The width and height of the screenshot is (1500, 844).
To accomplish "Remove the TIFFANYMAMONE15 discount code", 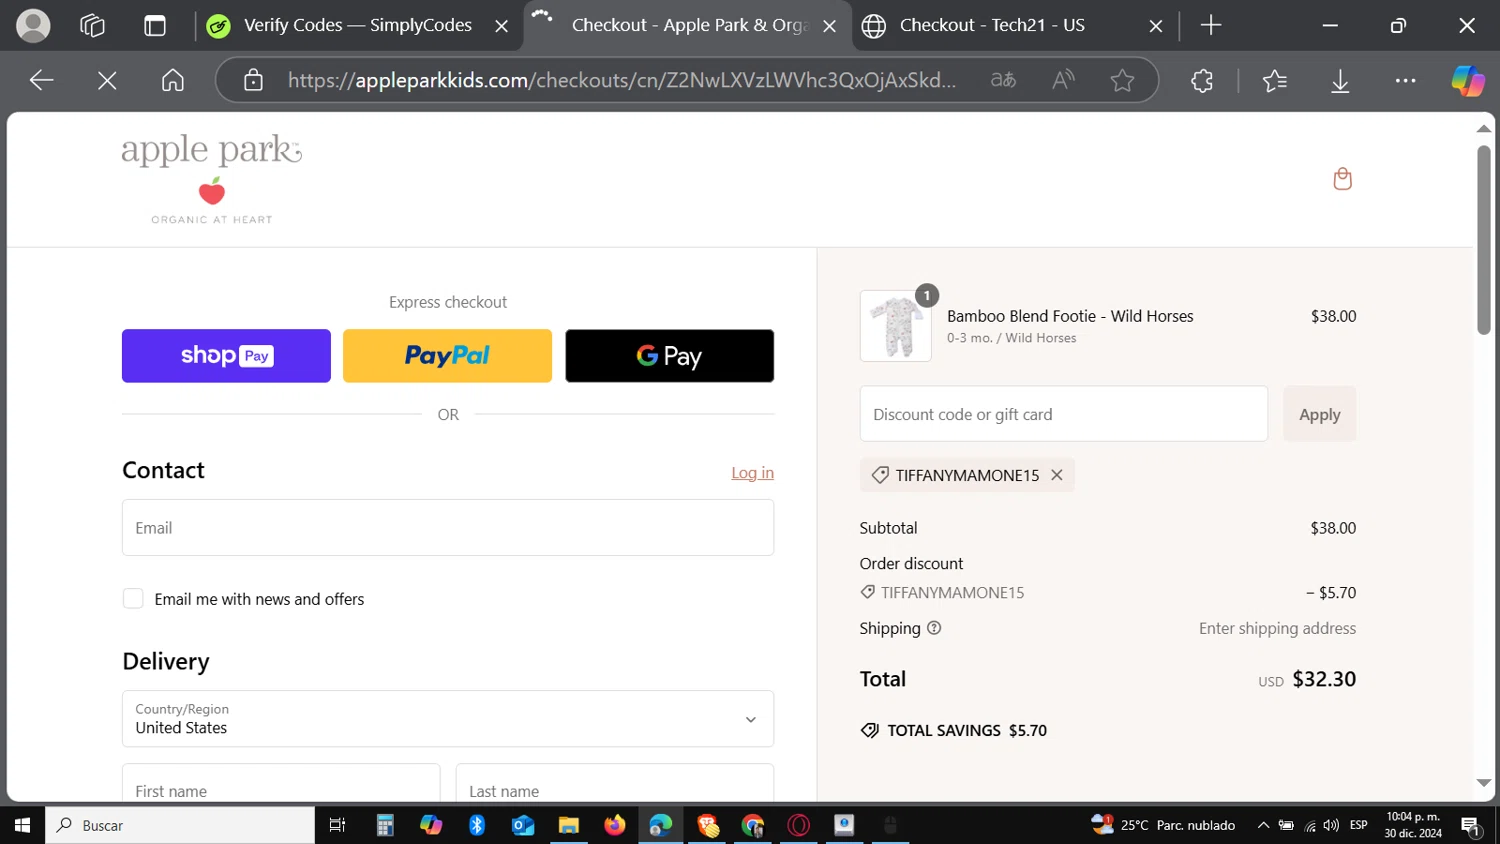I will 1056,475.
